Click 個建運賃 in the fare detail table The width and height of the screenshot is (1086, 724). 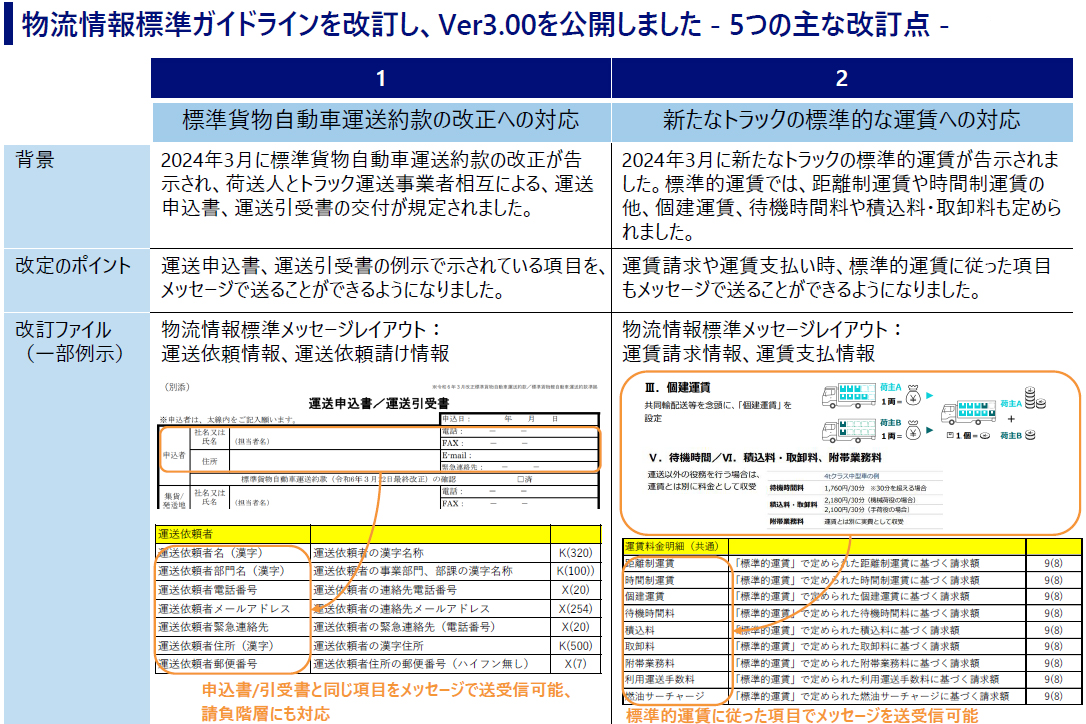pyautogui.click(x=645, y=597)
